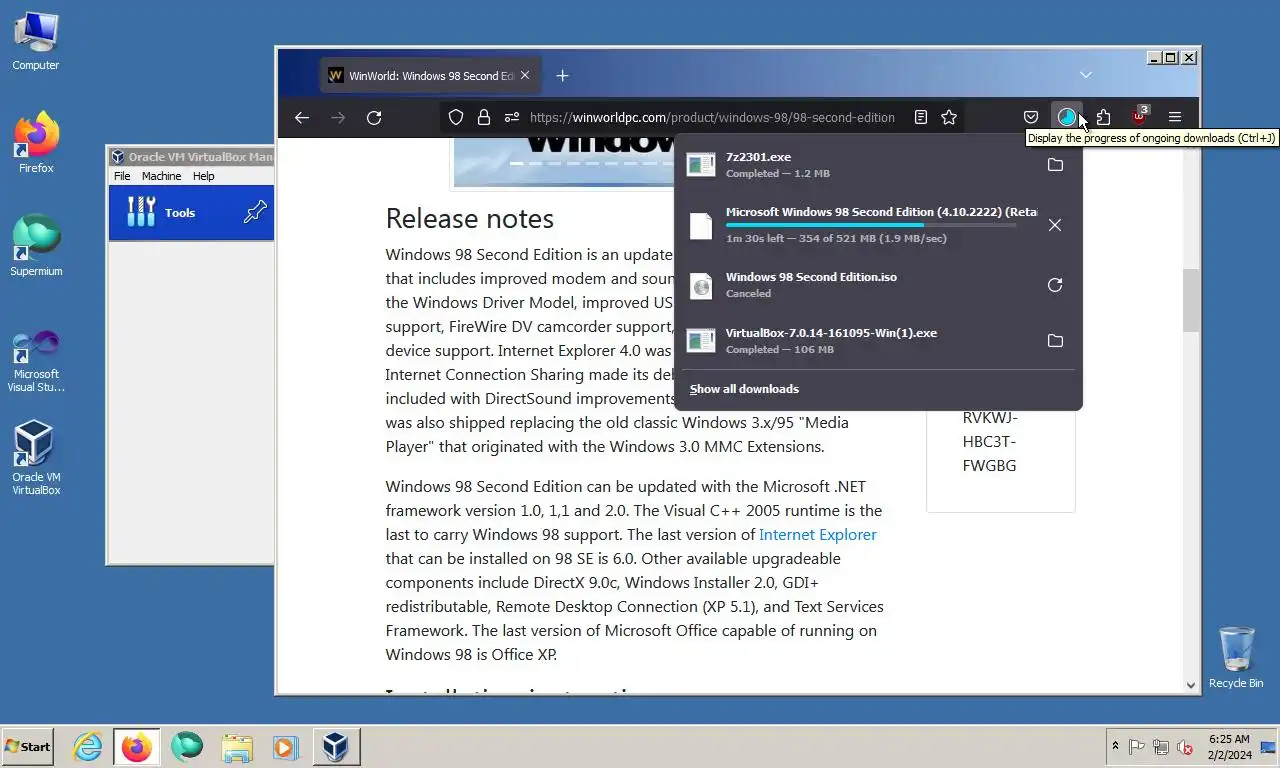
Task: Select the Microsoft Visual Studio desktop shortcut
Action: pos(36,362)
